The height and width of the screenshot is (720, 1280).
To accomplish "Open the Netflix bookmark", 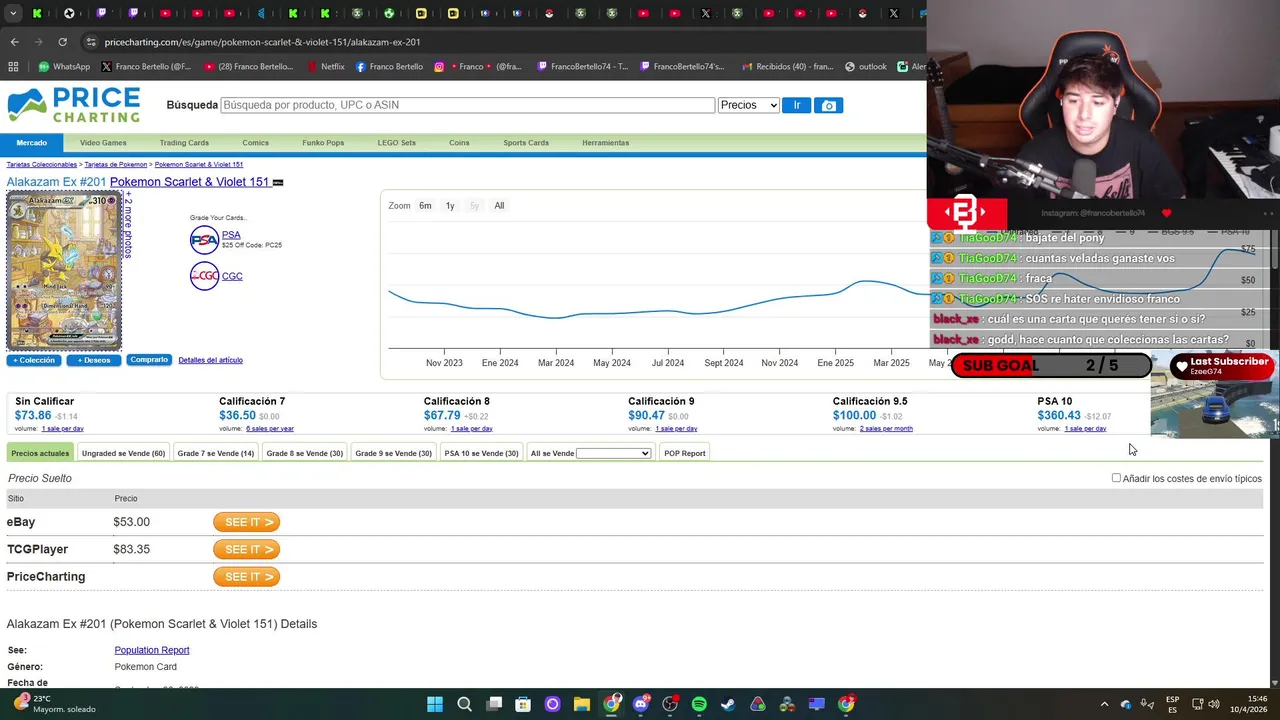I will point(325,67).
